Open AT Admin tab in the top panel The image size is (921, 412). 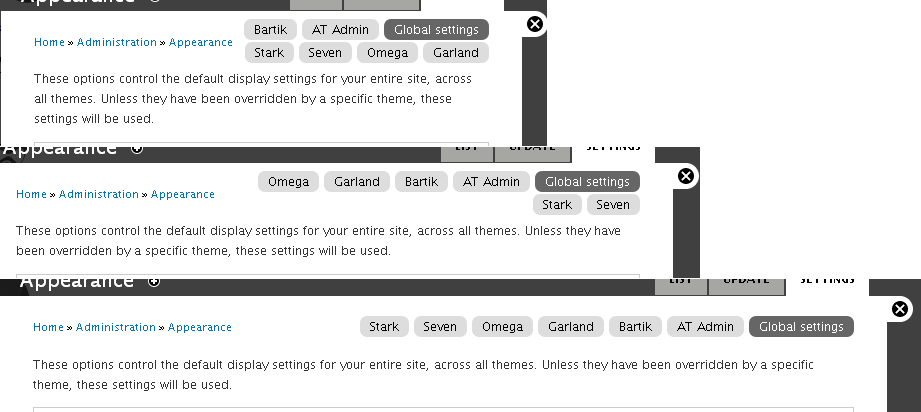click(x=341, y=30)
